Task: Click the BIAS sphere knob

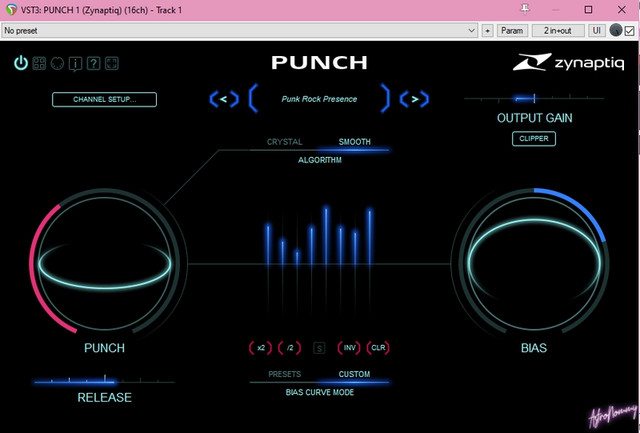Action: [534, 263]
